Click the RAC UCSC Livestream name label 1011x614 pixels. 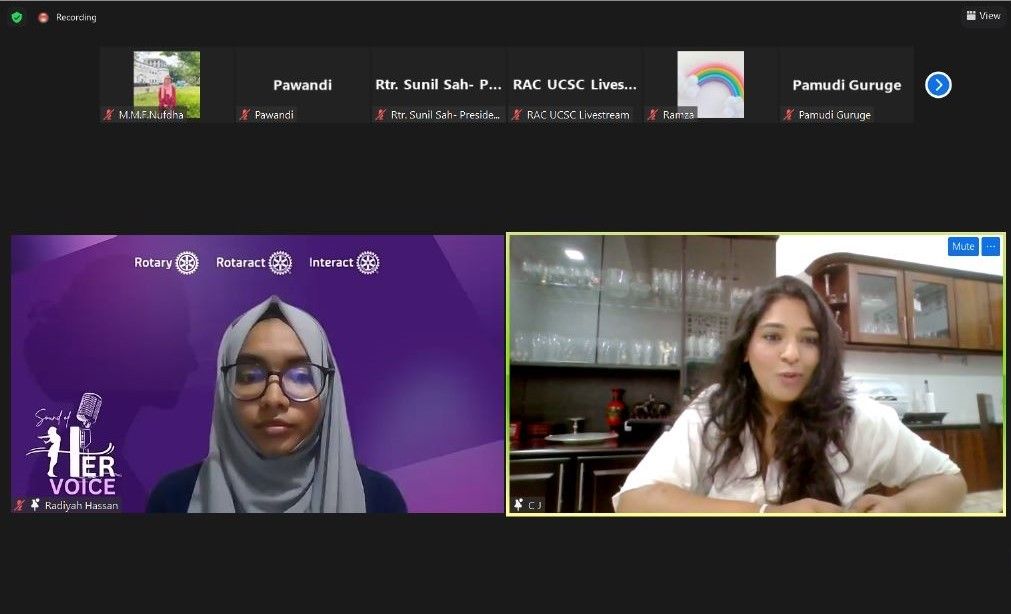pyautogui.click(x=578, y=115)
